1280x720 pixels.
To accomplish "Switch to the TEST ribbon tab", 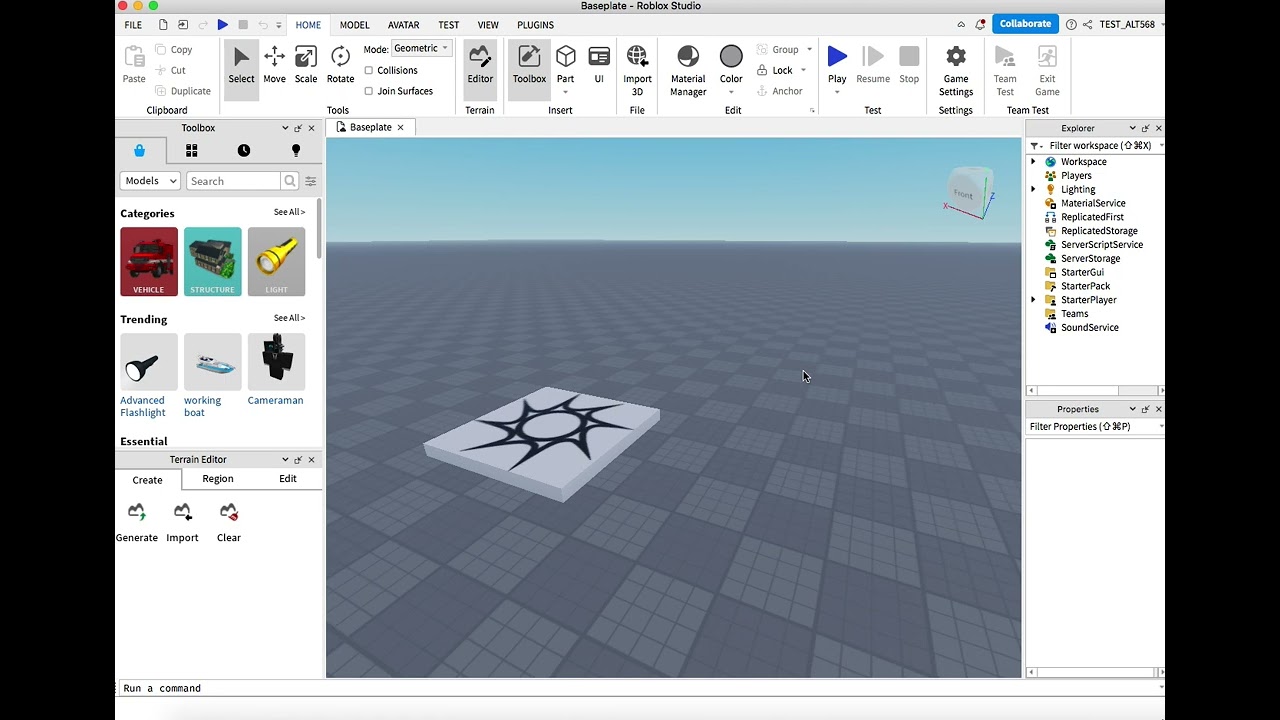I will (x=449, y=24).
